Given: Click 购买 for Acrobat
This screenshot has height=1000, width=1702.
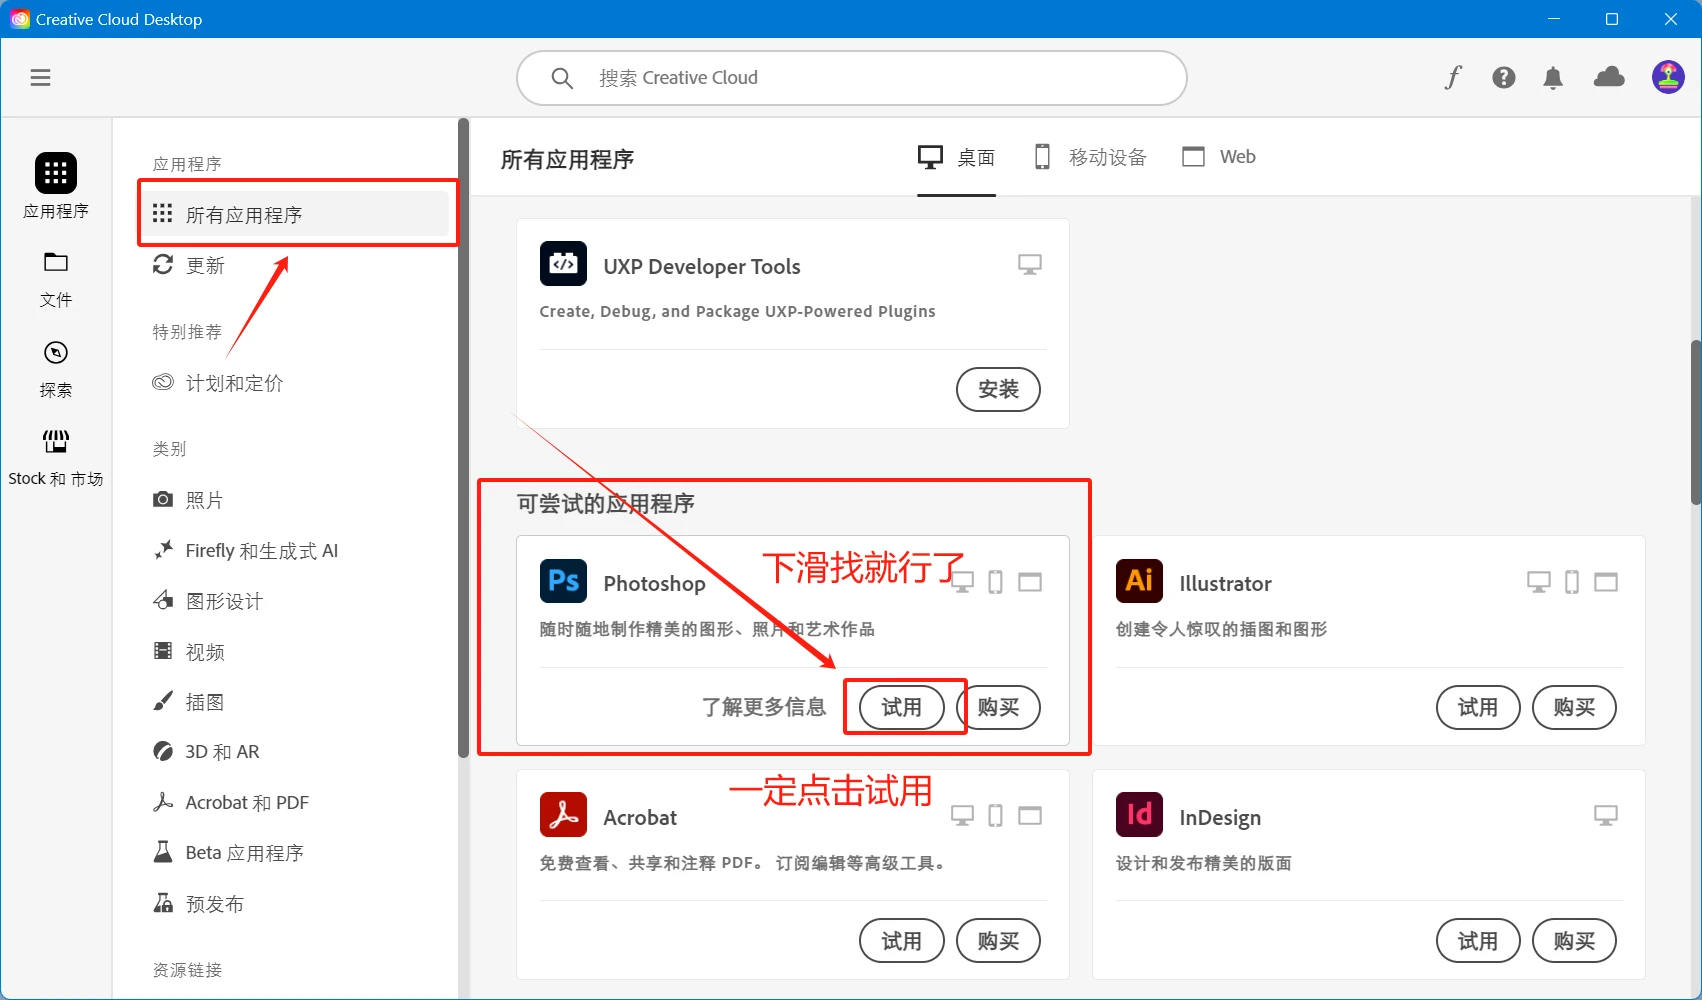Looking at the screenshot, I should coord(998,941).
